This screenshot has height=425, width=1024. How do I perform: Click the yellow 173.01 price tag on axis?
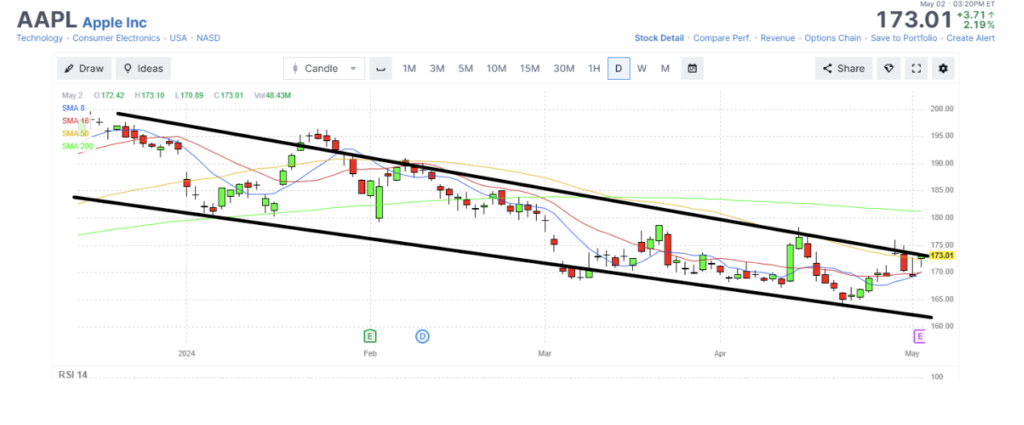tap(942, 255)
